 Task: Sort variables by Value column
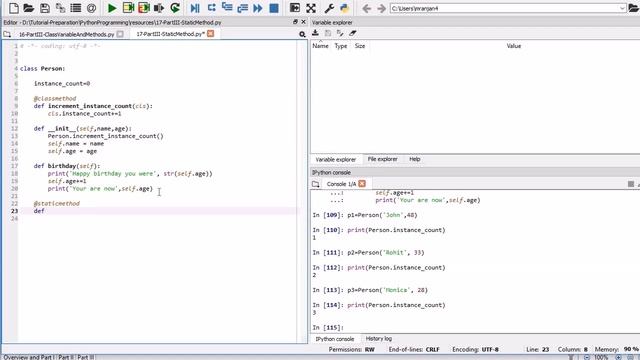pos(514,46)
